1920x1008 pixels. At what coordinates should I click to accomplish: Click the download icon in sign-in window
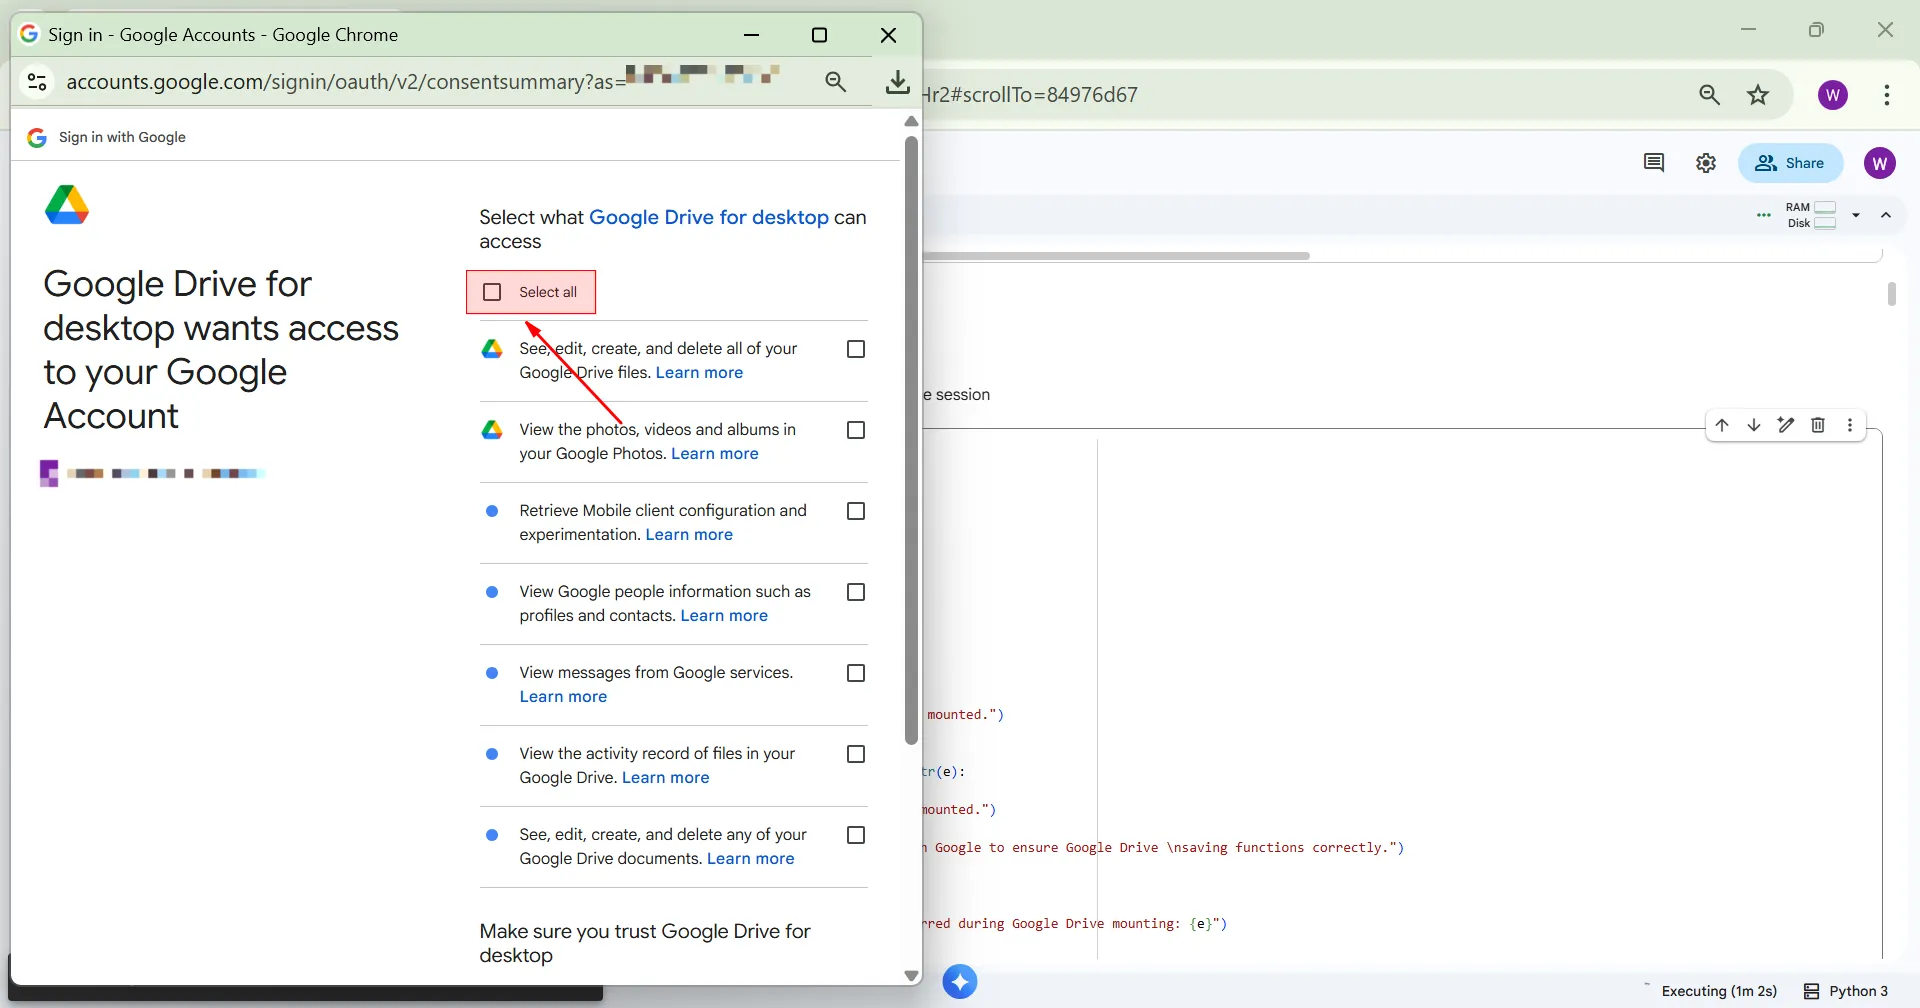tap(898, 82)
